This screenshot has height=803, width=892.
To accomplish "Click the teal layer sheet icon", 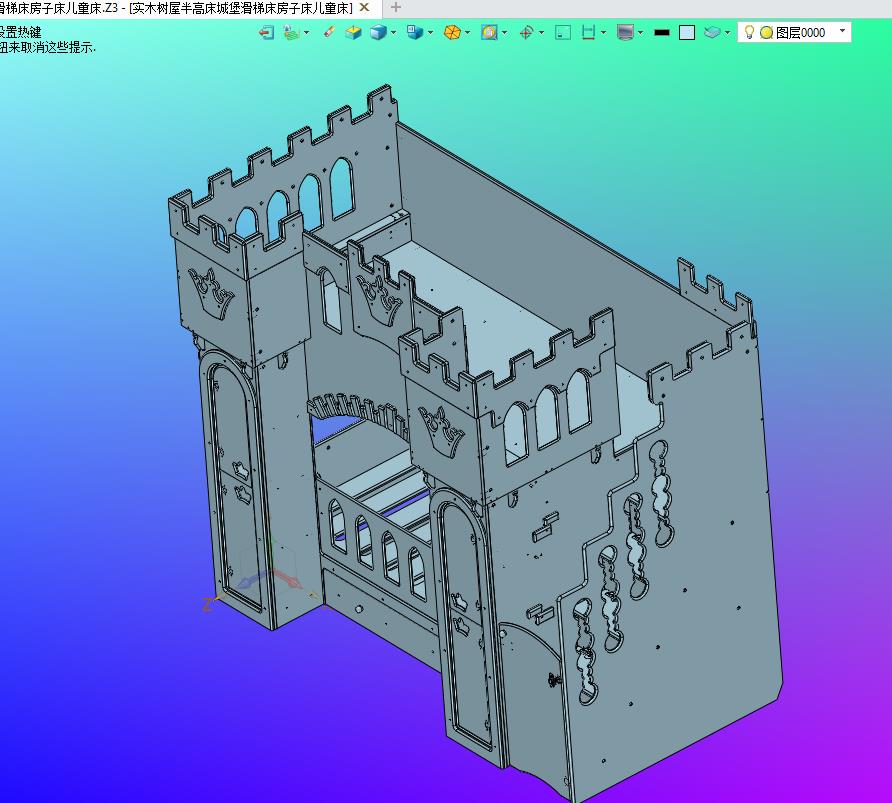I will click(712, 32).
